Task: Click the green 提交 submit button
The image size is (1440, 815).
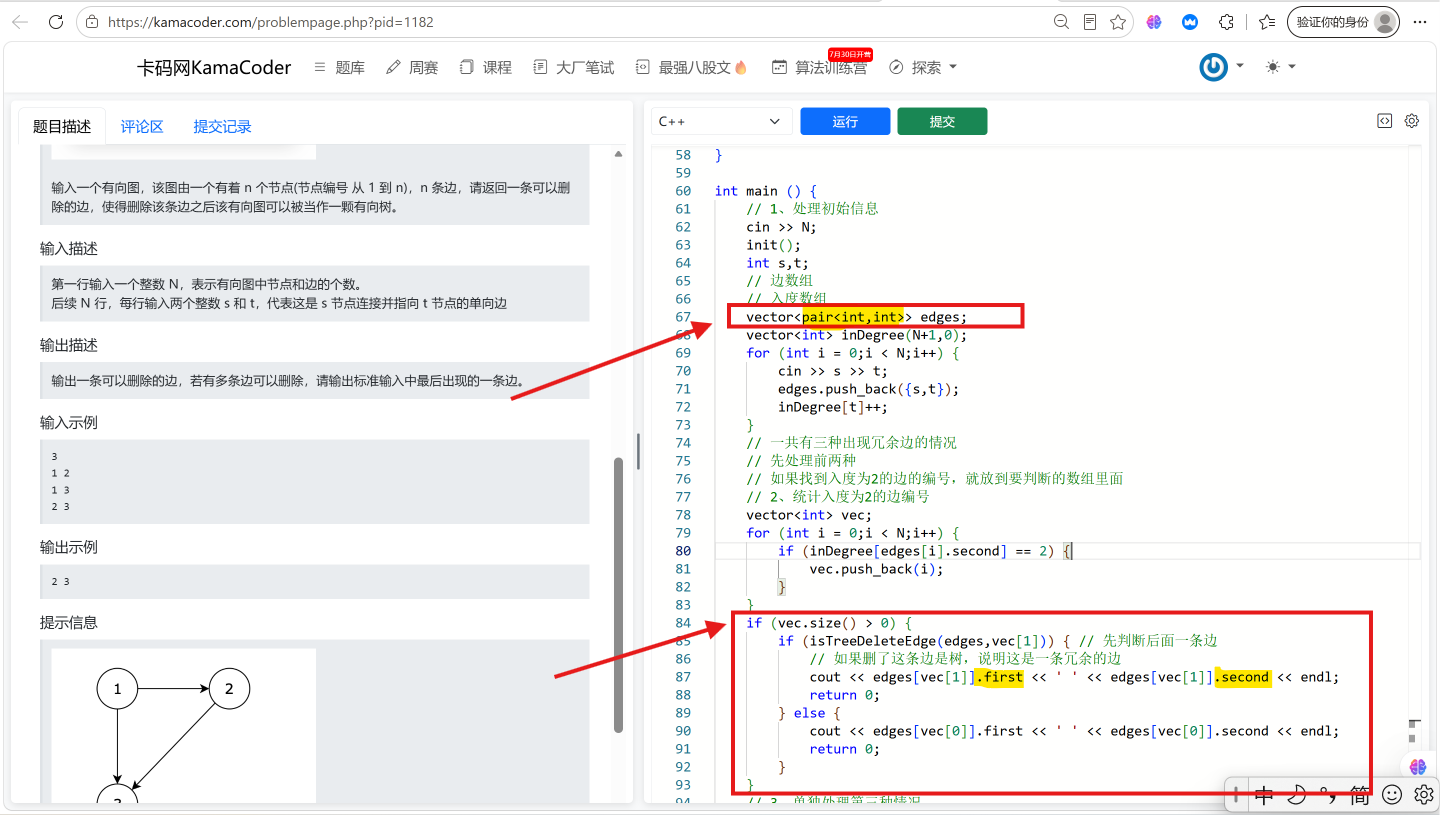Action: (x=942, y=121)
